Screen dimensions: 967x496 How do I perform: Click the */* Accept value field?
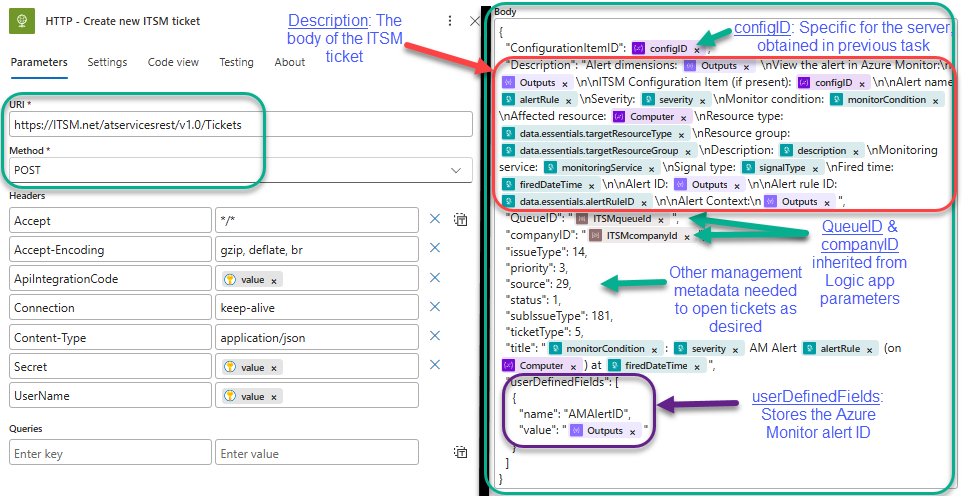point(317,220)
